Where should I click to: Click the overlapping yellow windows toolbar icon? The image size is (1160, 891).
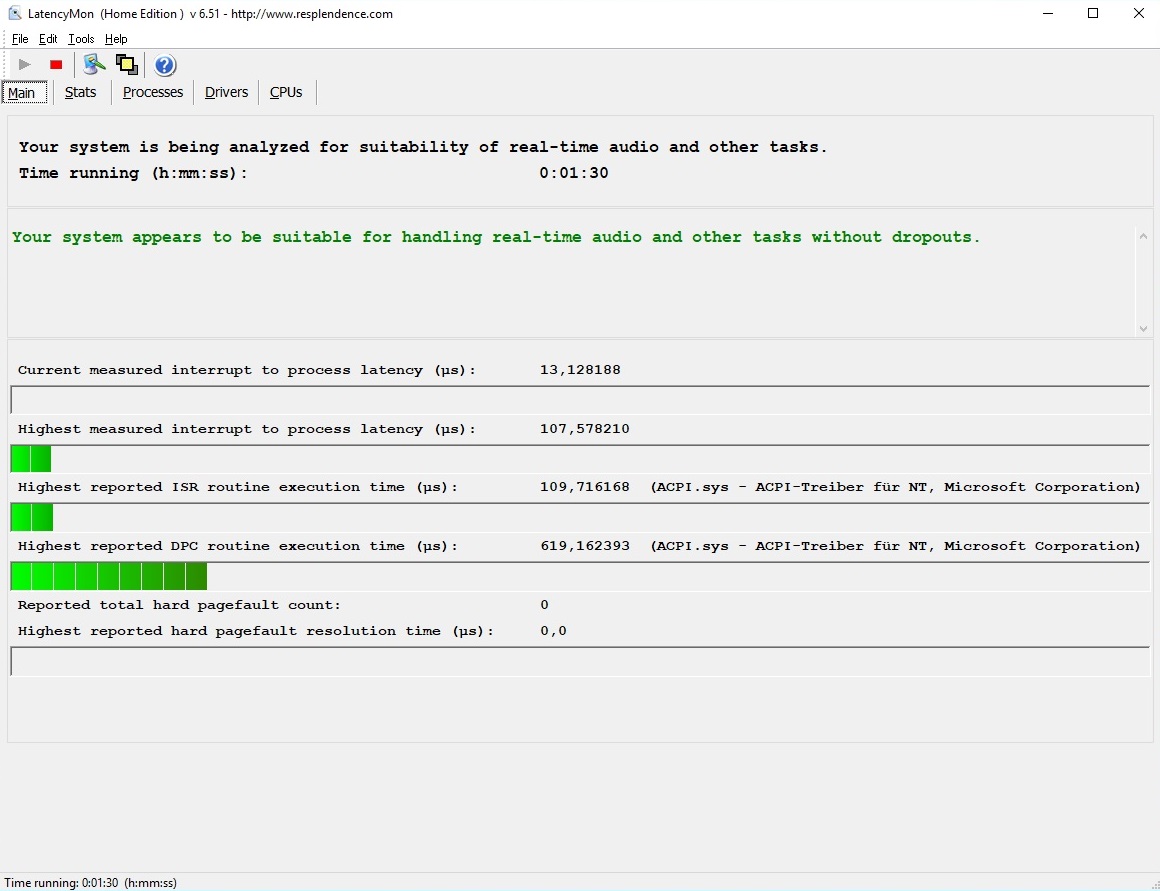127,65
